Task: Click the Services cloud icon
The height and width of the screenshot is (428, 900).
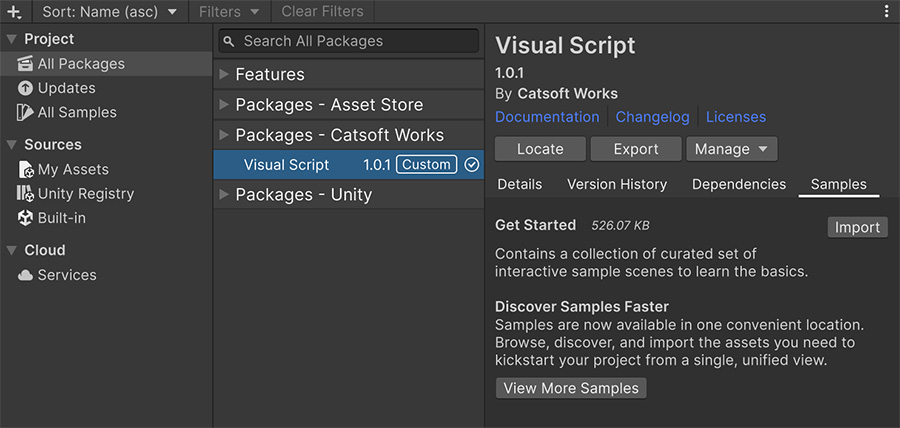Action: point(25,275)
